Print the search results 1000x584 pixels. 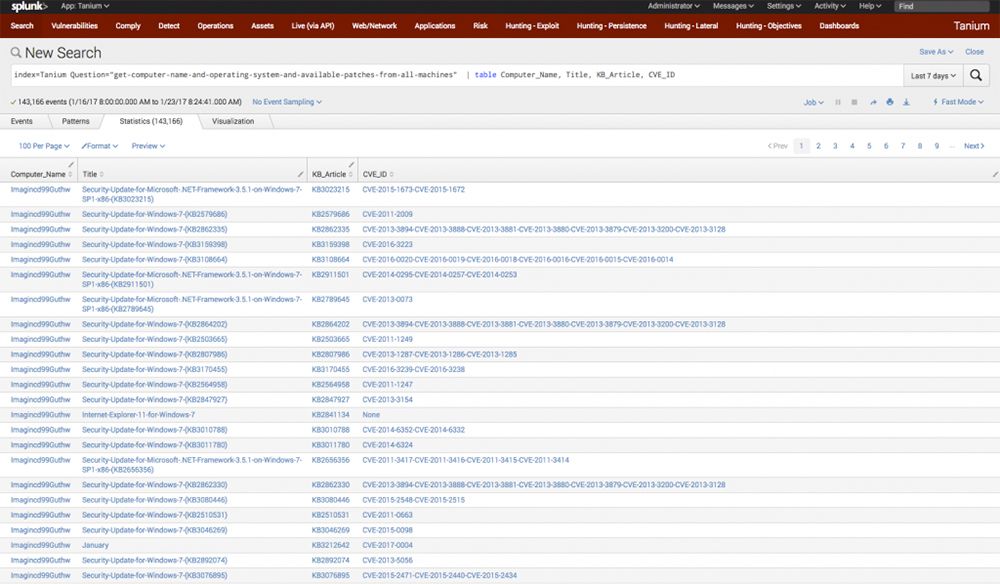(x=890, y=102)
